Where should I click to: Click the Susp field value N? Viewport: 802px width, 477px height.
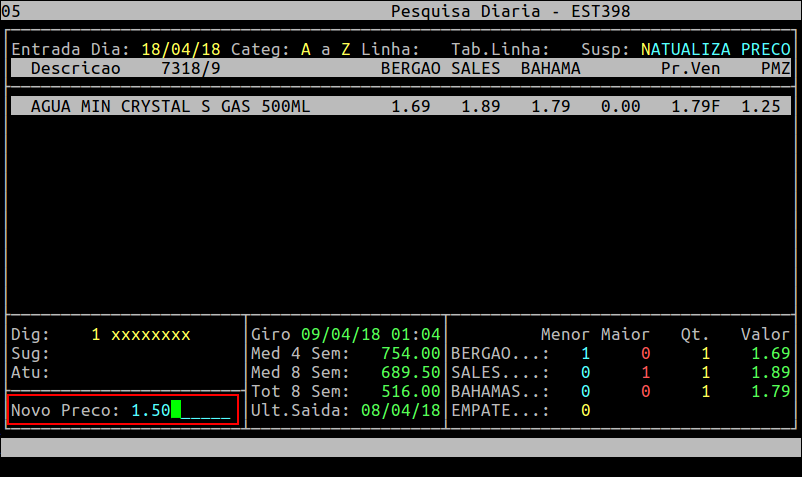pos(645,49)
